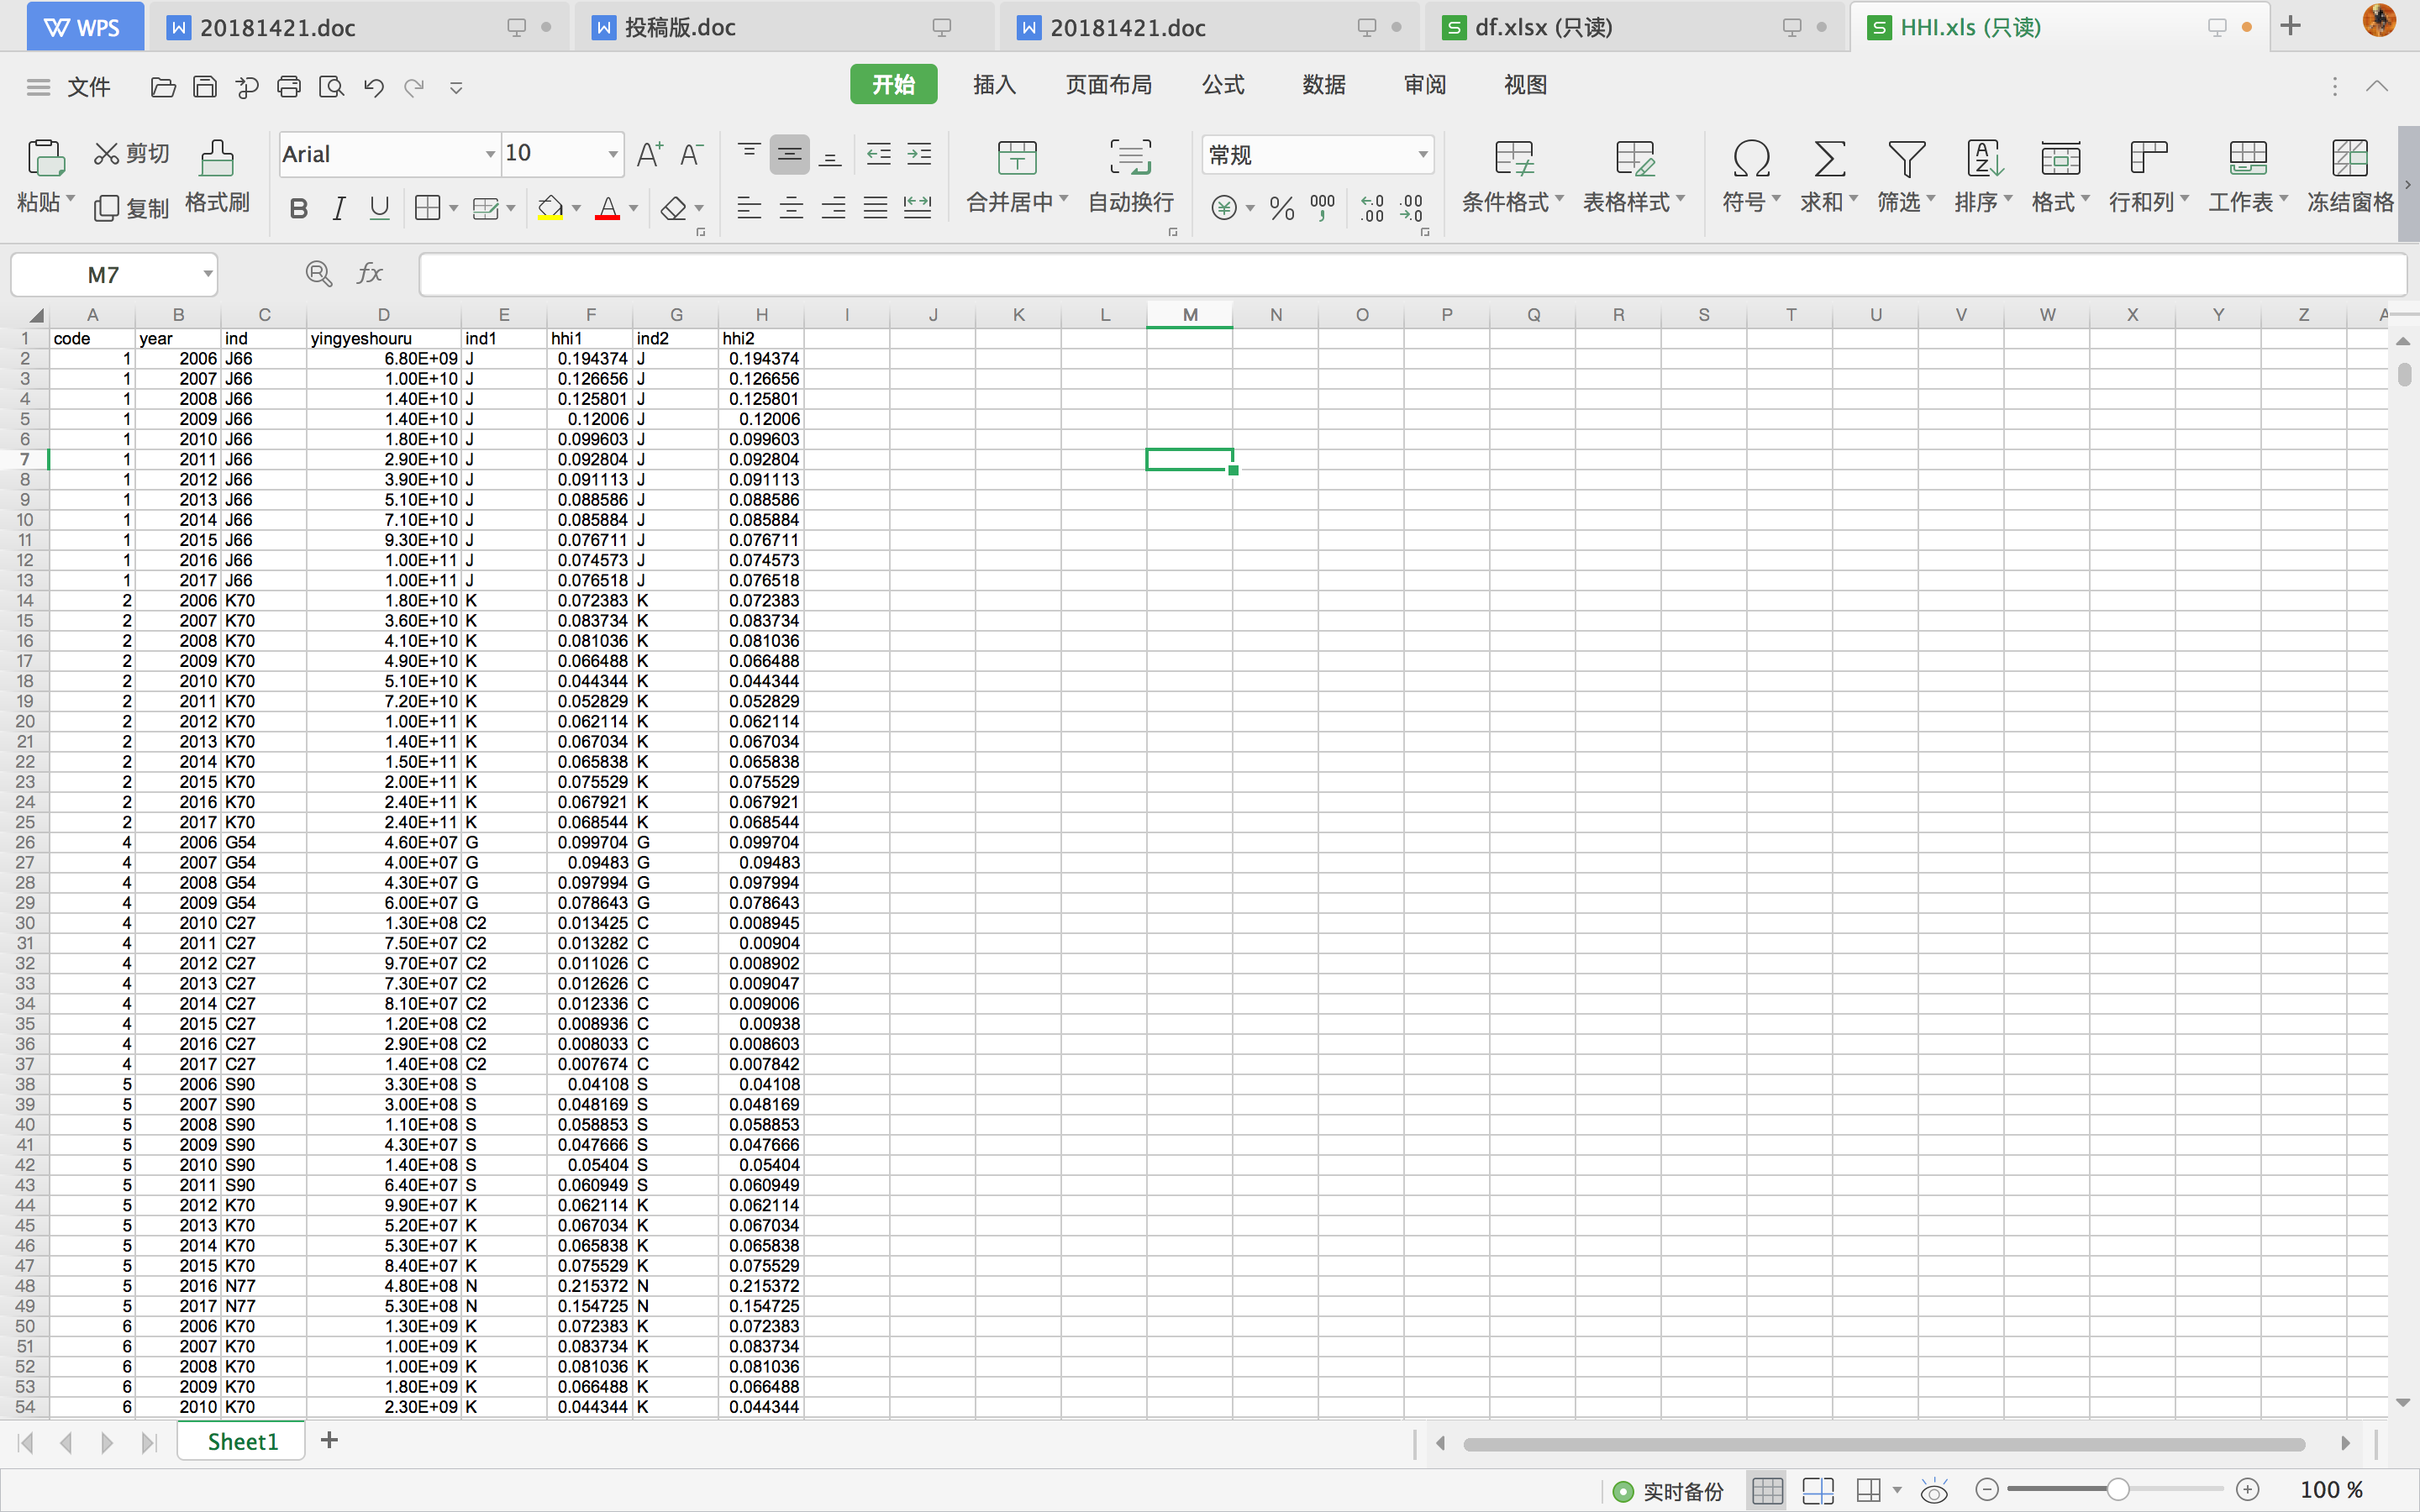Click the print icon in quick toolbar
2420x1512 pixels.
pyautogui.click(x=289, y=87)
